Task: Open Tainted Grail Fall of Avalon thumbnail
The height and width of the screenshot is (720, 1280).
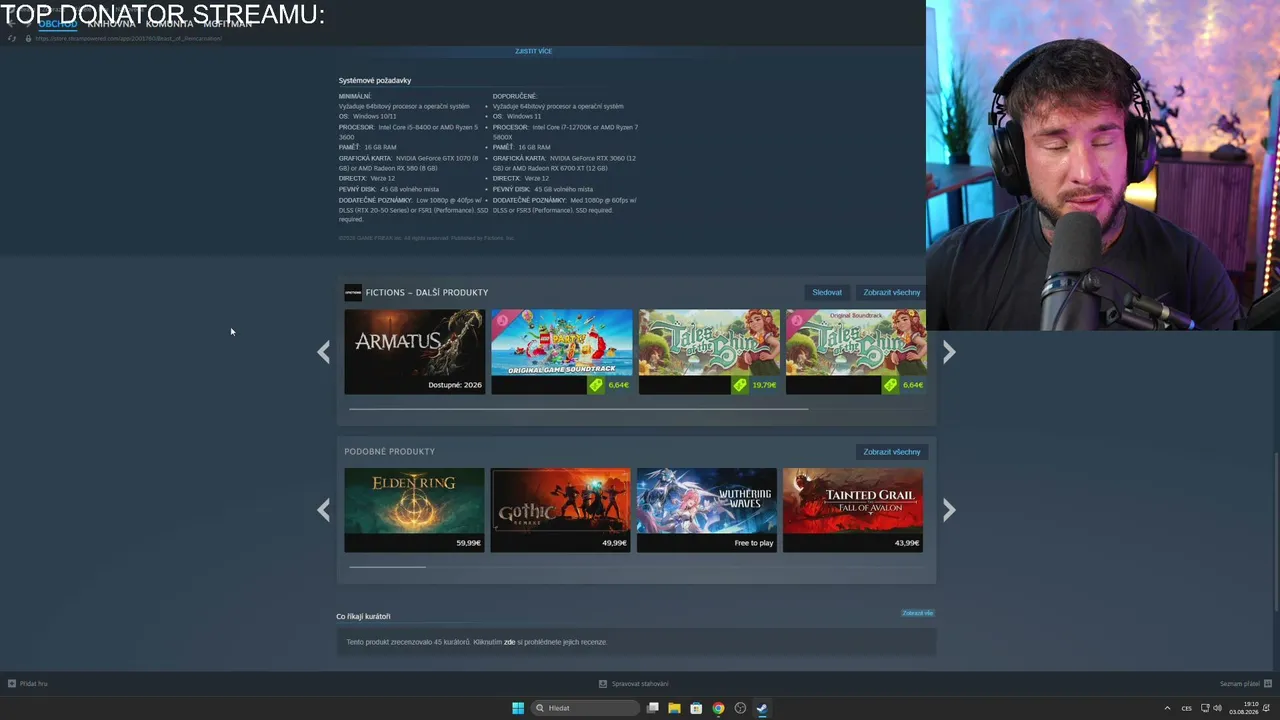Action: point(853,510)
